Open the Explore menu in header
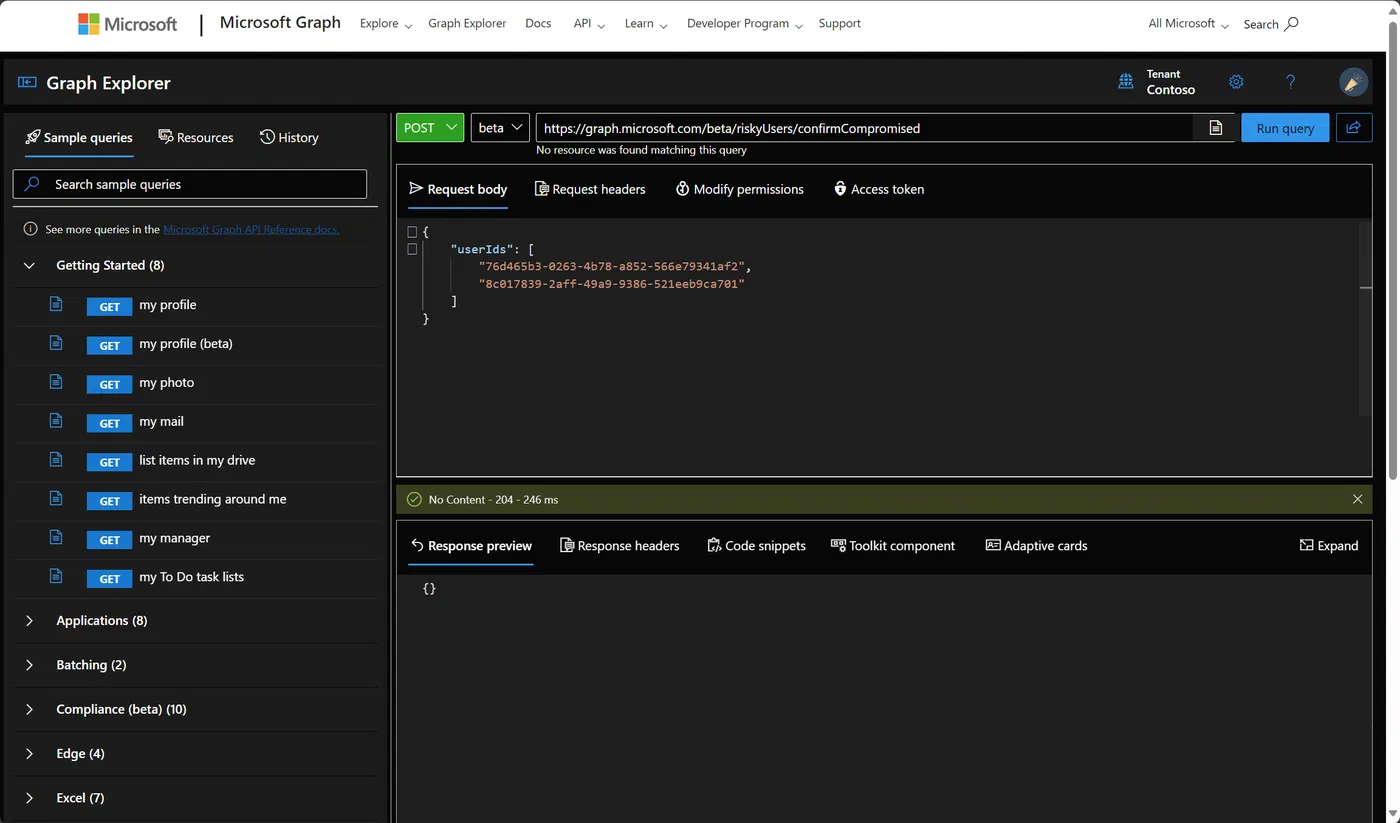The width and height of the screenshot is (1400, 823). click(385, 24)
